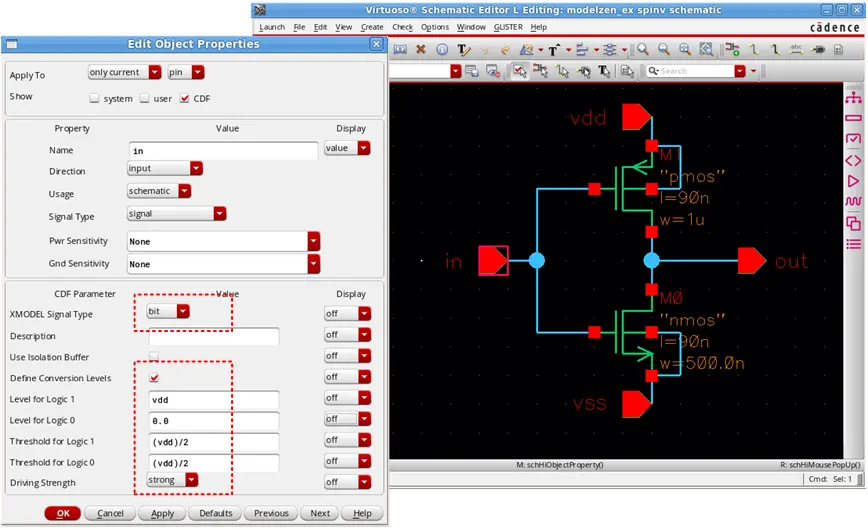Click the distribute objects icon
The height and width of the screenshot is (530, 868).
609,50
